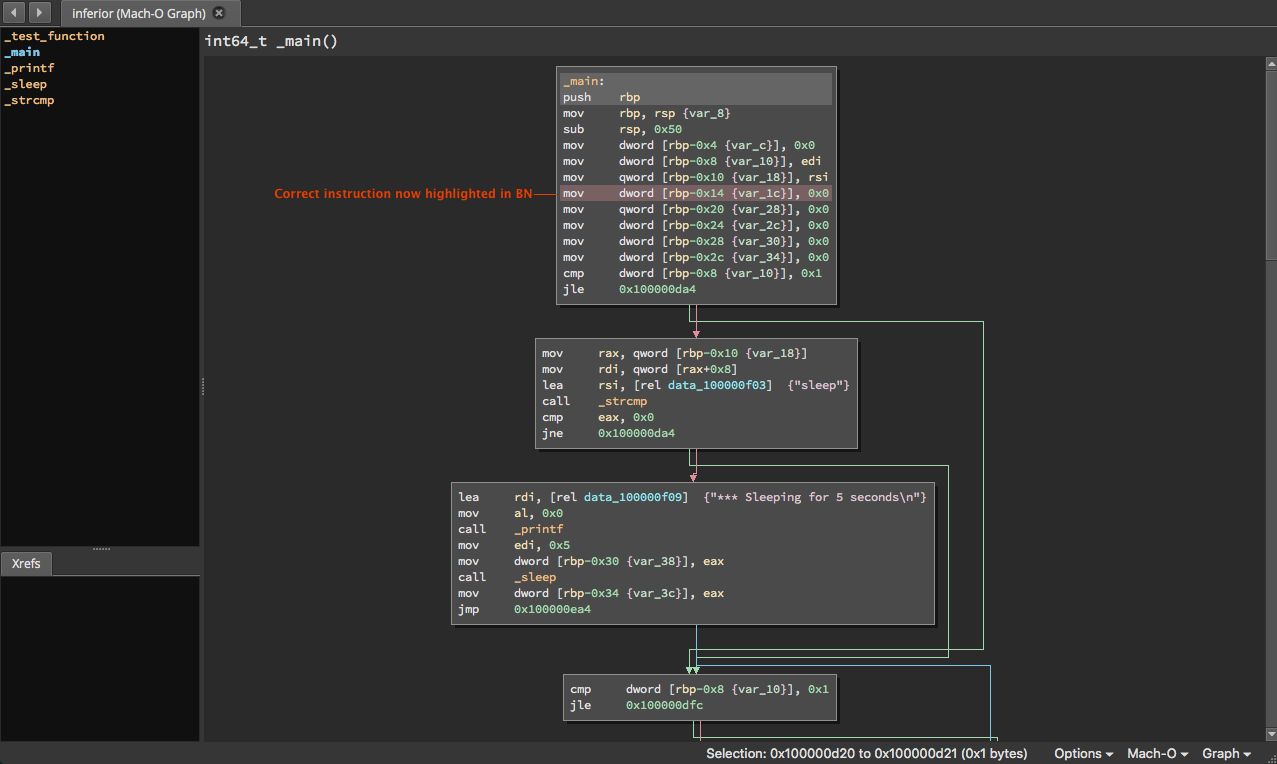Follow the jle 0x100000da4 address
The height and width of the screenshot is (764, 1277).
click(x=657, y=289)
